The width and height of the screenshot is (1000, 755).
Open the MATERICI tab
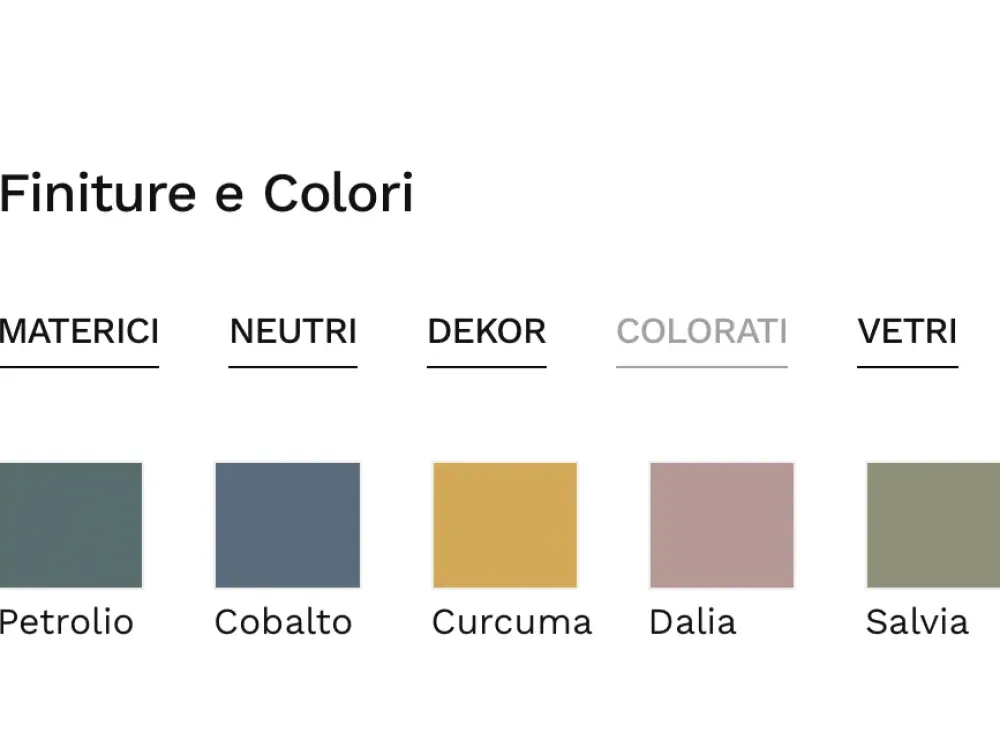pos(79,331)
